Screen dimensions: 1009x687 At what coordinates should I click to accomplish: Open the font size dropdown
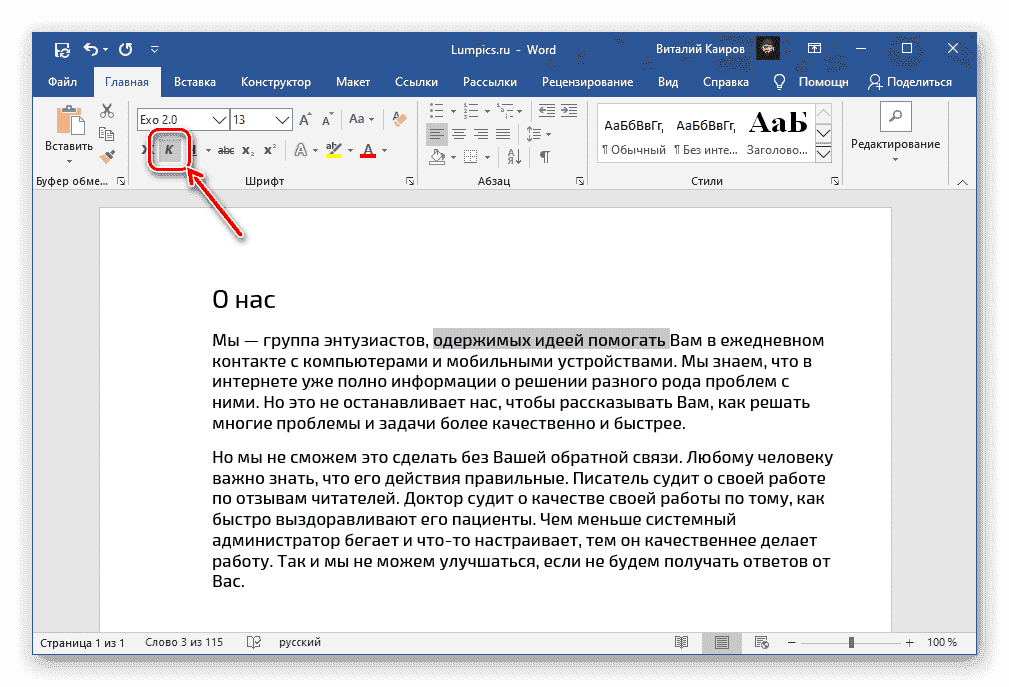282,118
